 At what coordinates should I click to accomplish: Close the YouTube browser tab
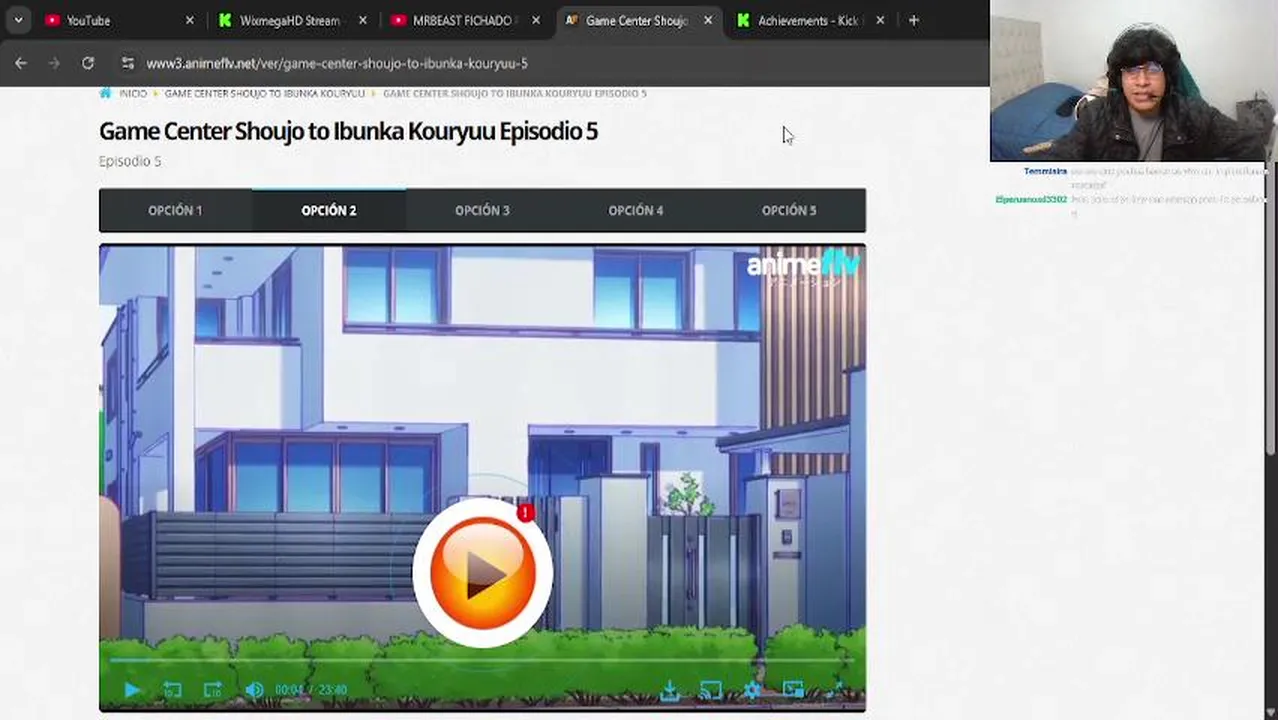tap(190, 20)
